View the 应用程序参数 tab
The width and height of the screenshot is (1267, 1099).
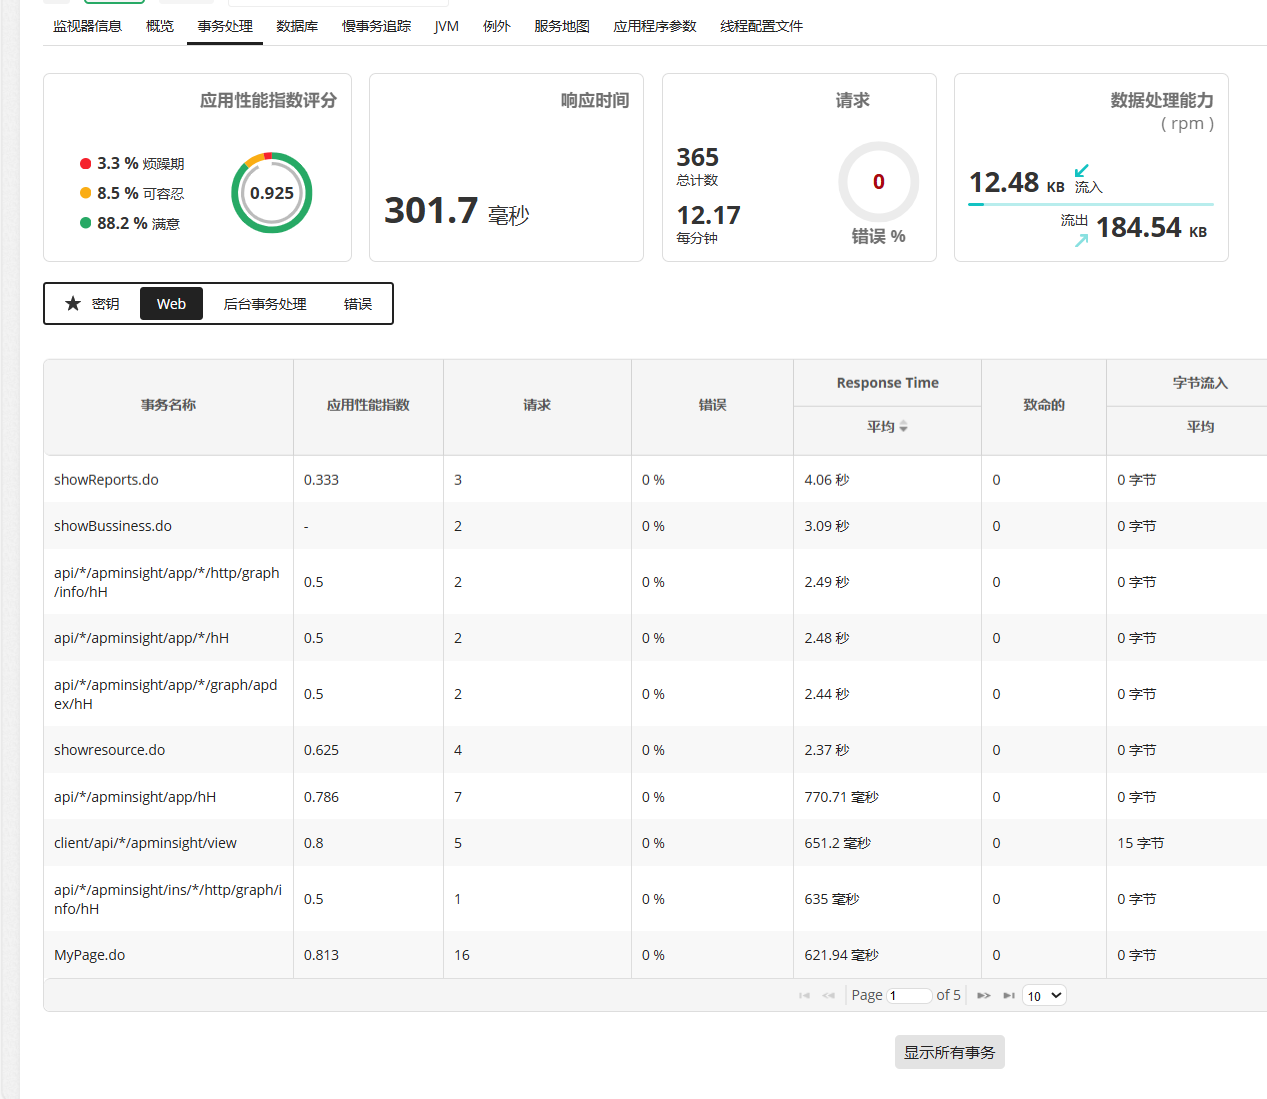pyautogui.click(x=655, y=26)
